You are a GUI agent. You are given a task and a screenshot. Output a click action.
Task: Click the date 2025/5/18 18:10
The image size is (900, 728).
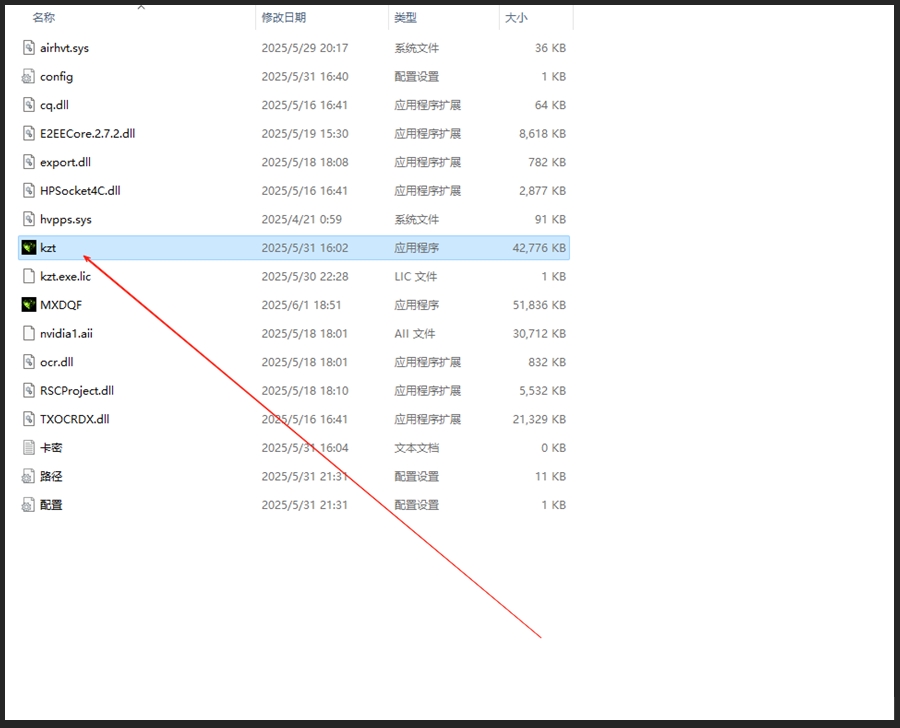point(305,391)
